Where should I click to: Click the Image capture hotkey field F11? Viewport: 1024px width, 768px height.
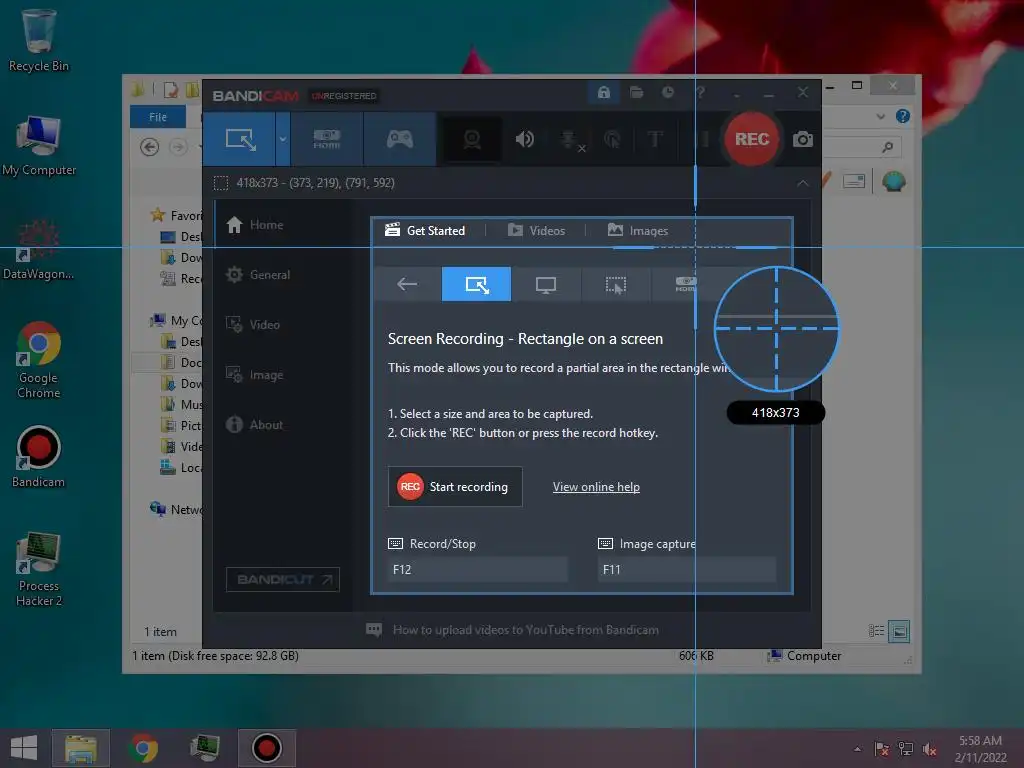click(x=687, y=569)
